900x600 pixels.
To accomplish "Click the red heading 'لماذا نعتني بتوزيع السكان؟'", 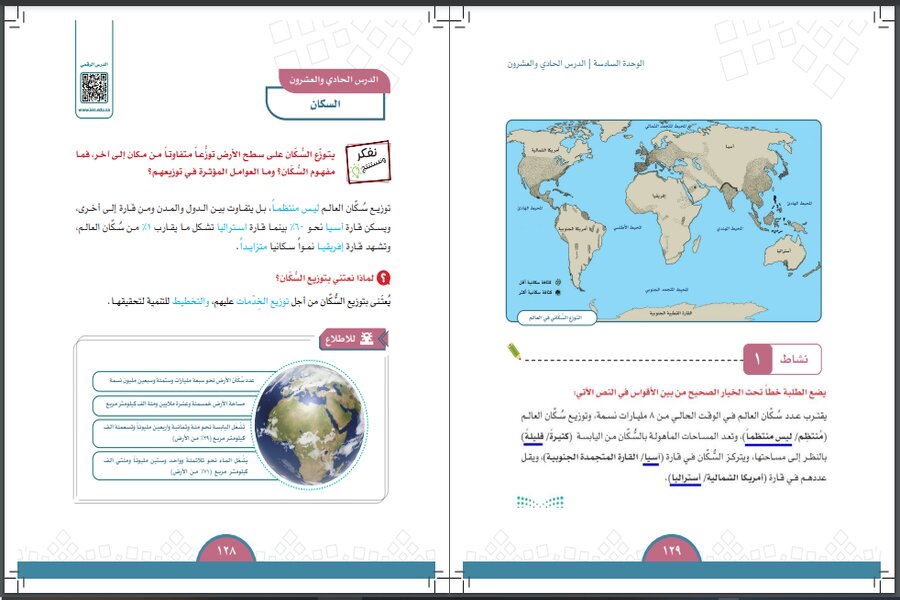I will click(x=325, y=278).
